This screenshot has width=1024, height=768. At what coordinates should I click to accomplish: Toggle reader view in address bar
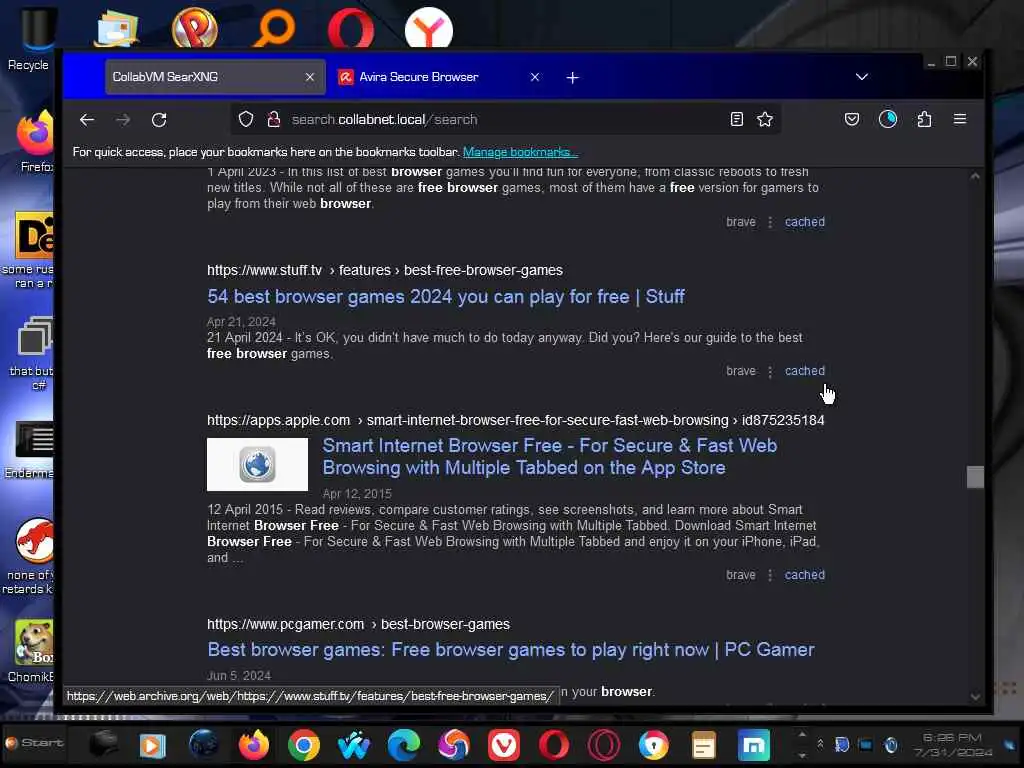tap(737, 120)
